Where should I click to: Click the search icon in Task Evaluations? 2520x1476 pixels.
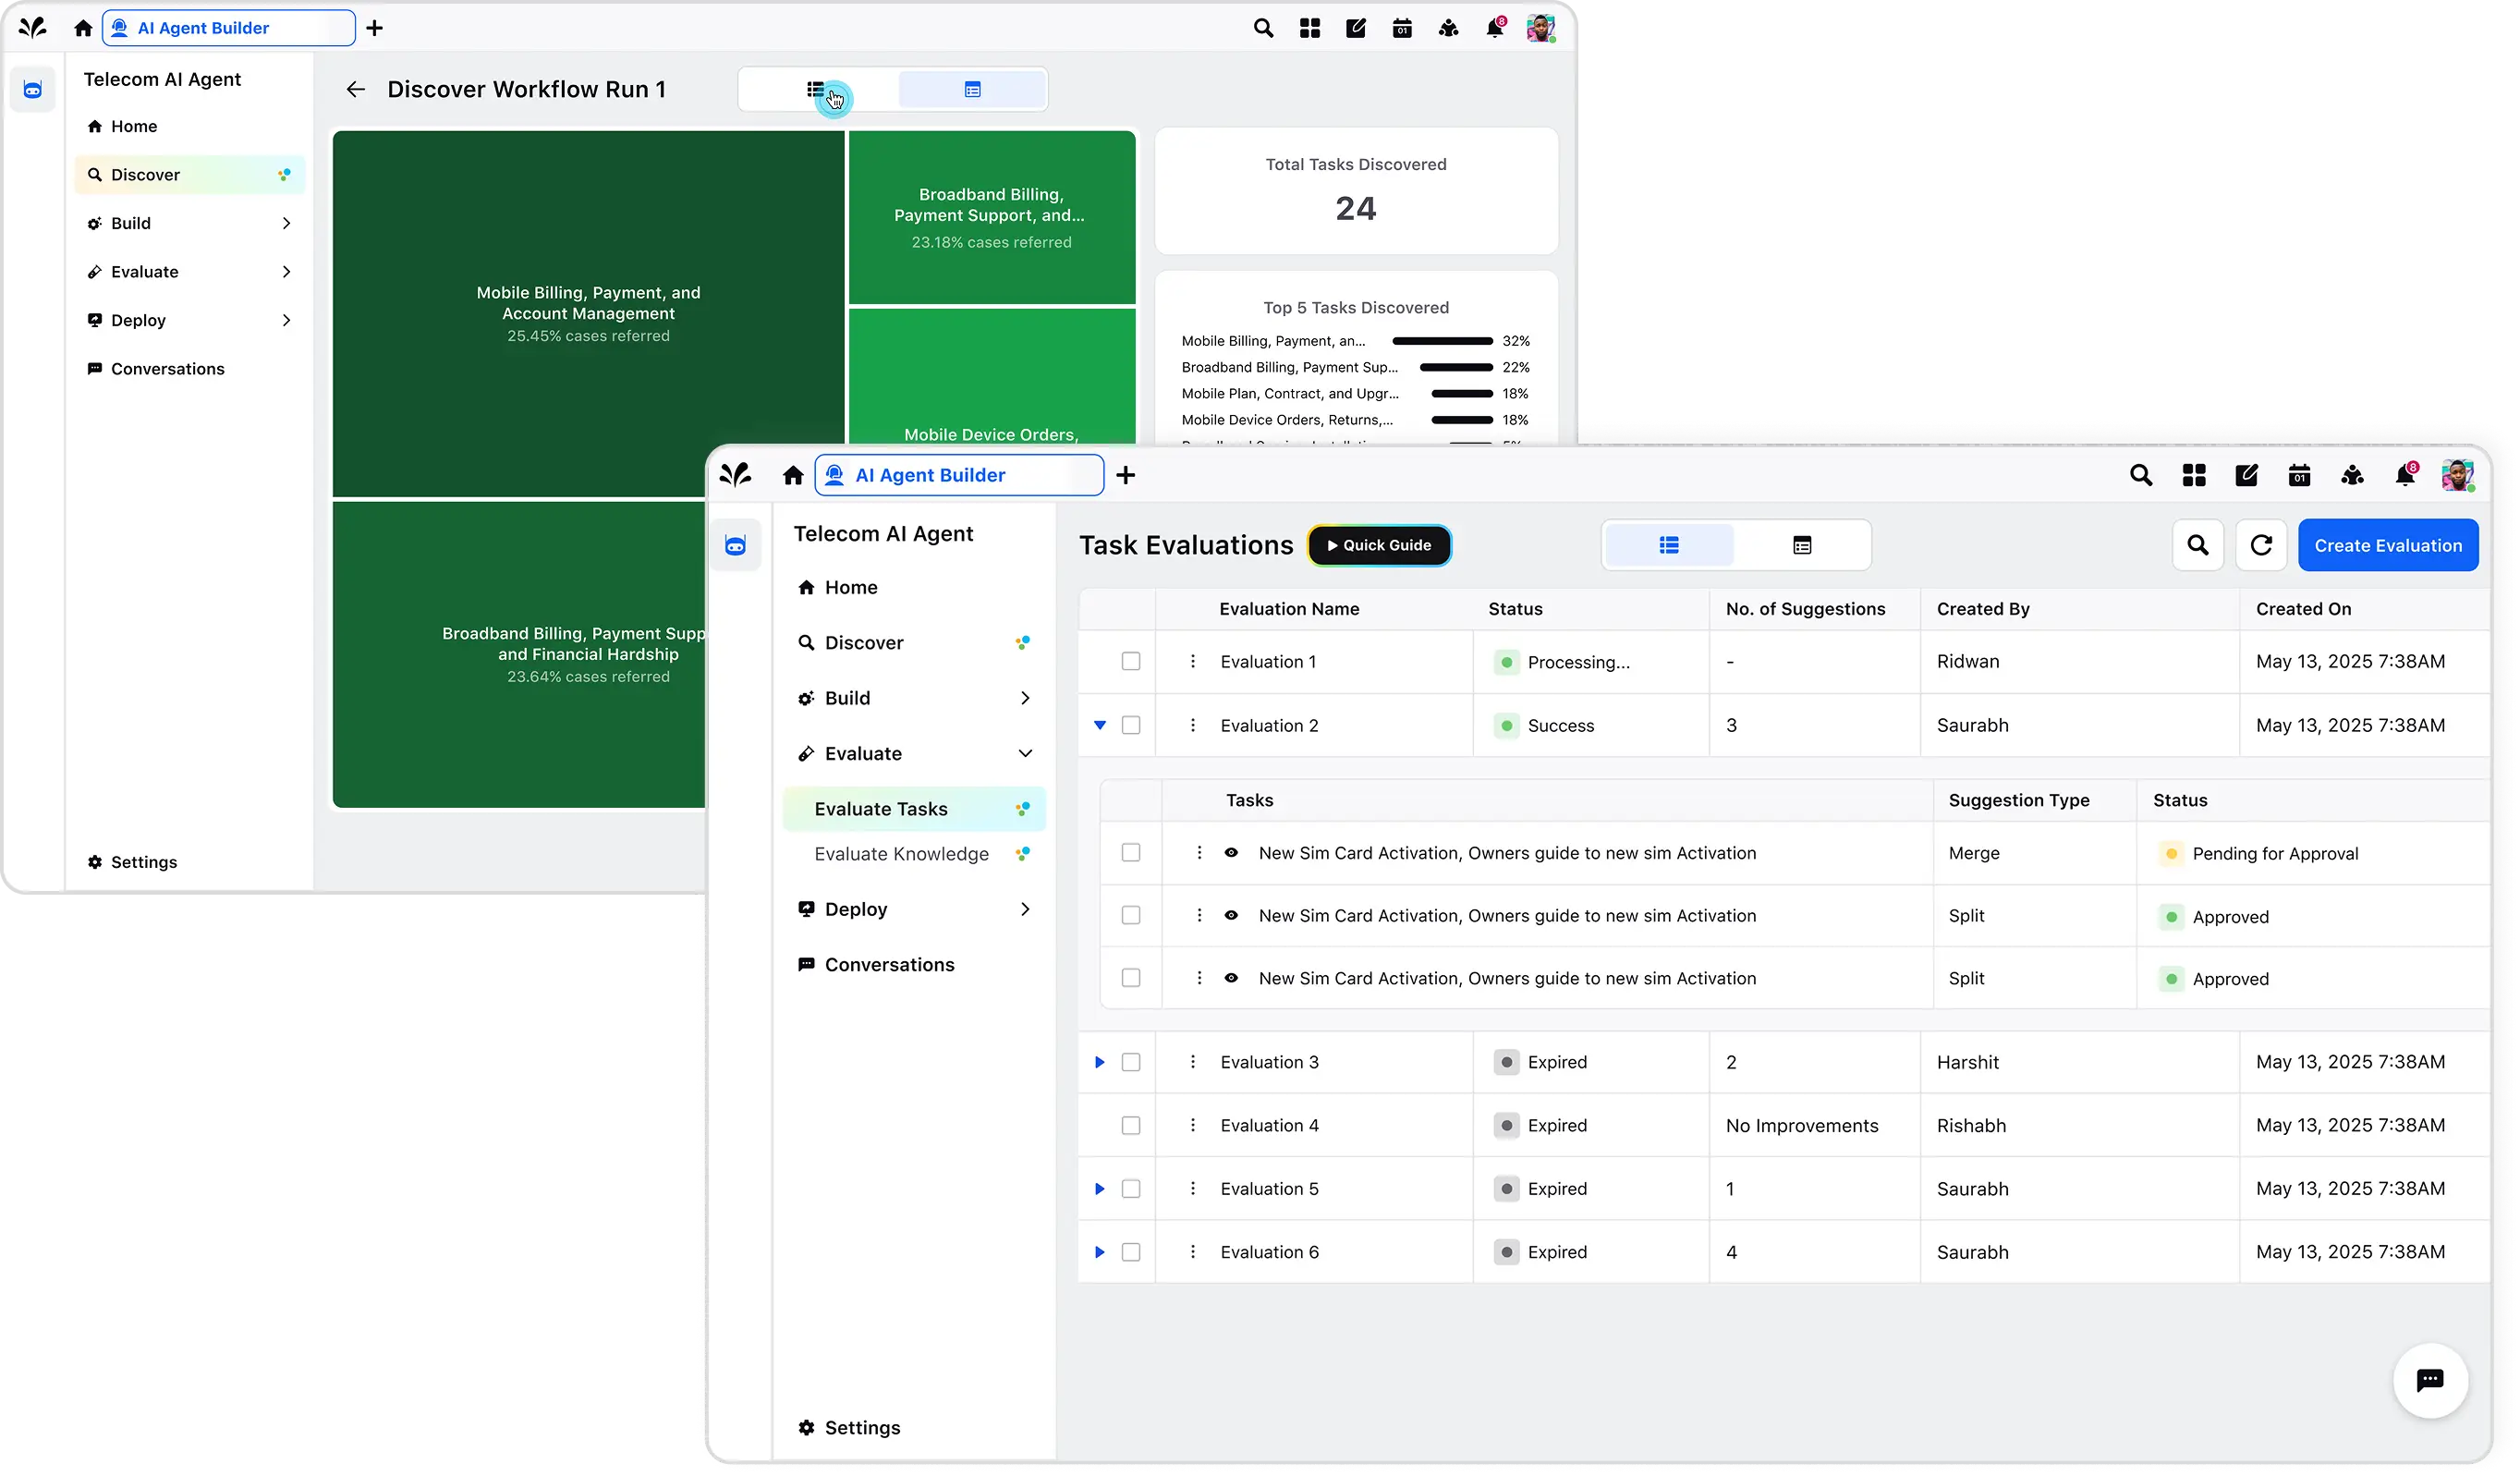point(2197,545)
